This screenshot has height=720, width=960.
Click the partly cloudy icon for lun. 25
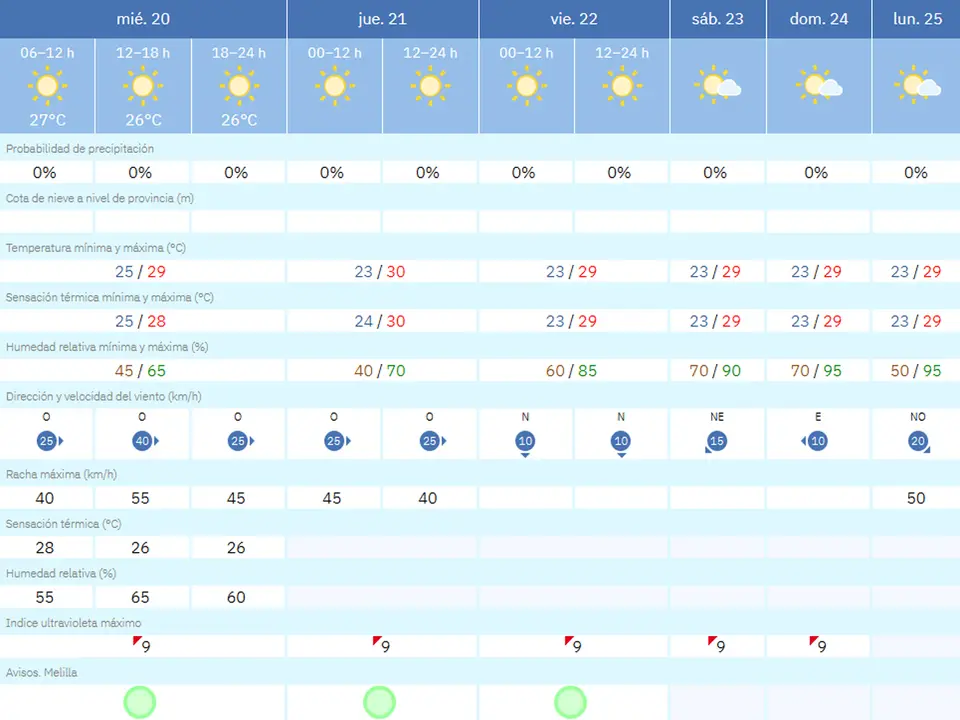point(917,84)
